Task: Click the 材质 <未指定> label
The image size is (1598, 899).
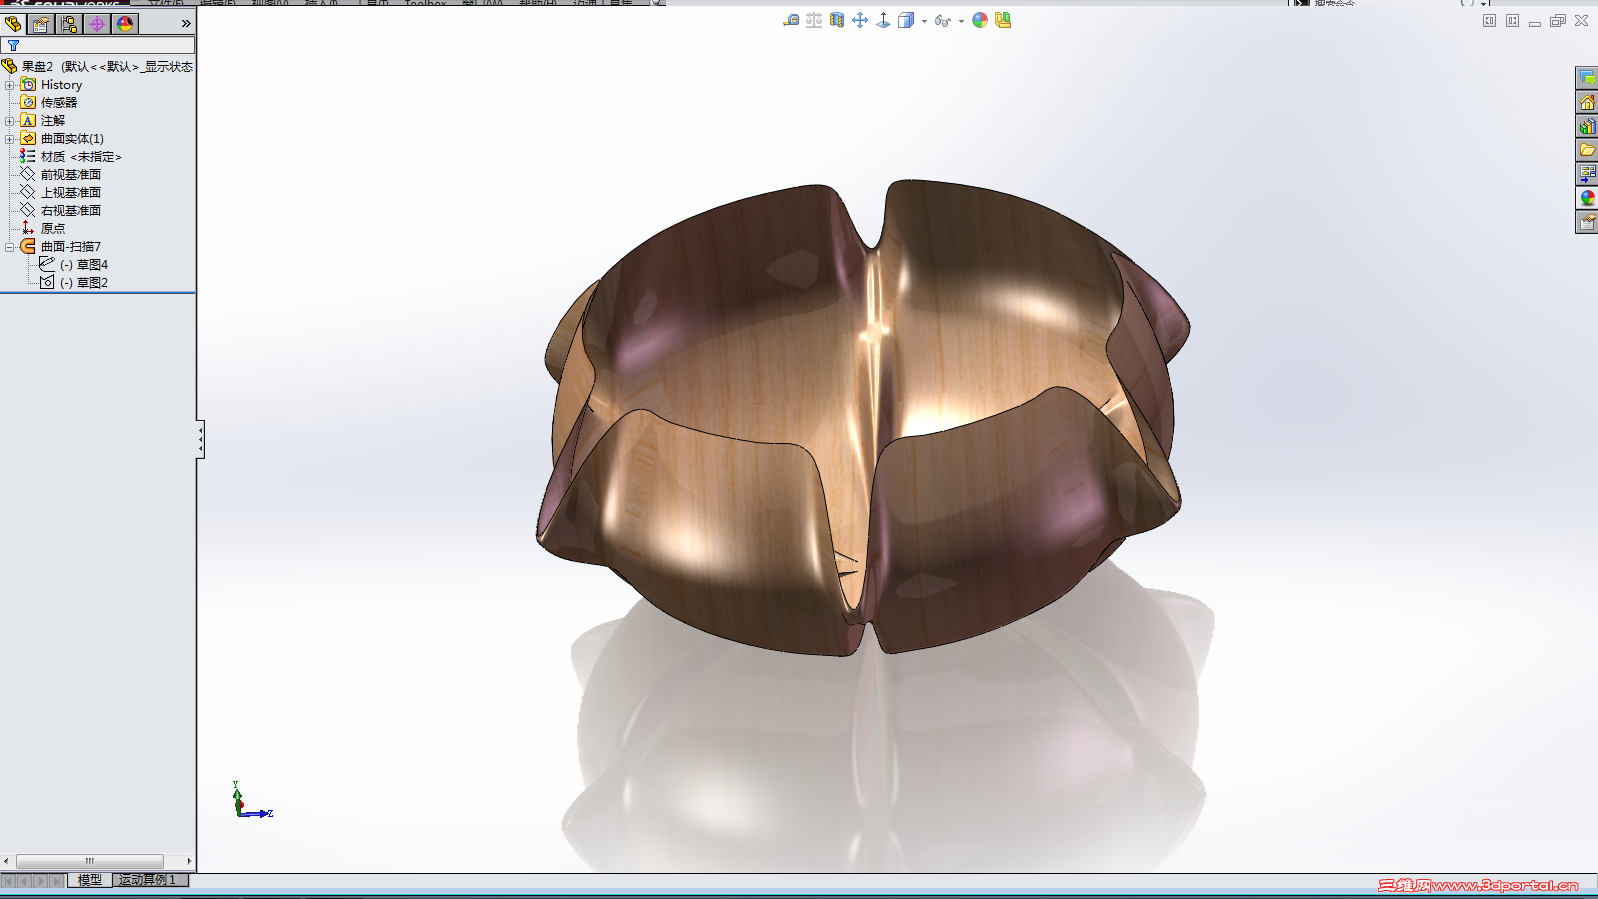Action: pyautogui.click(x=81, y=157)
